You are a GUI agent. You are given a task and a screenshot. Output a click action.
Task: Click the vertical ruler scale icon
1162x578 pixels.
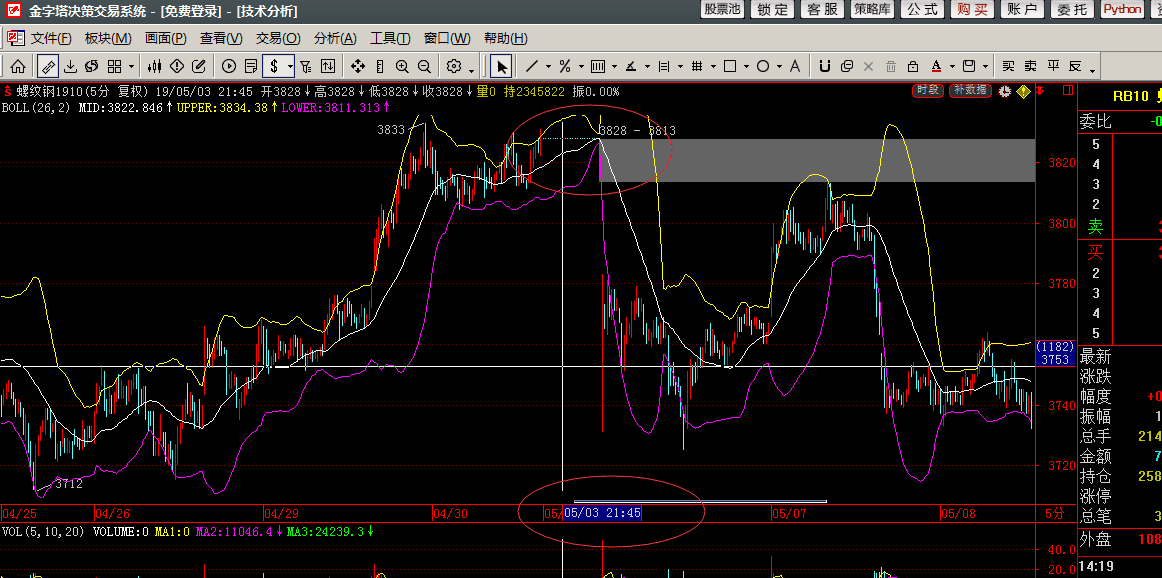tap(380, 67)
